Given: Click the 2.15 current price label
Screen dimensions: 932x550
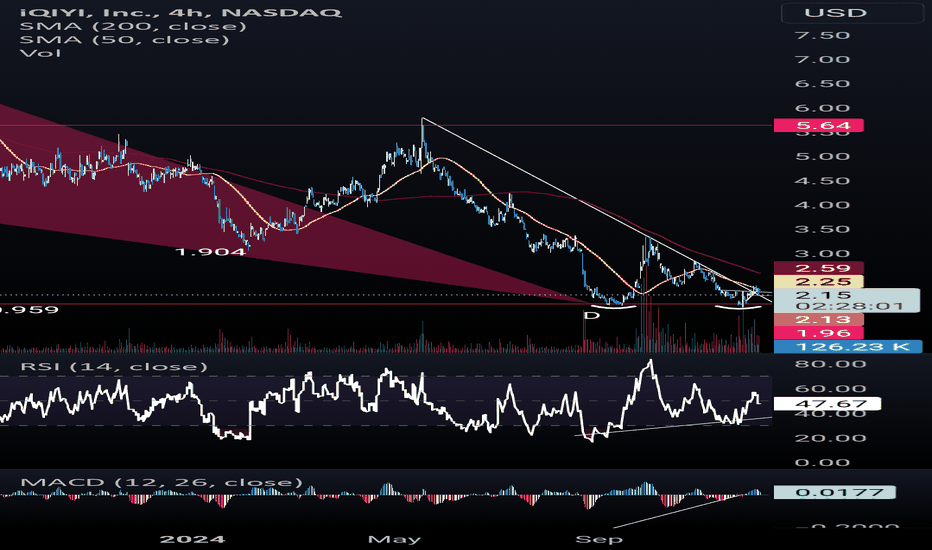Looking at the screenshot, I should 823,295.
